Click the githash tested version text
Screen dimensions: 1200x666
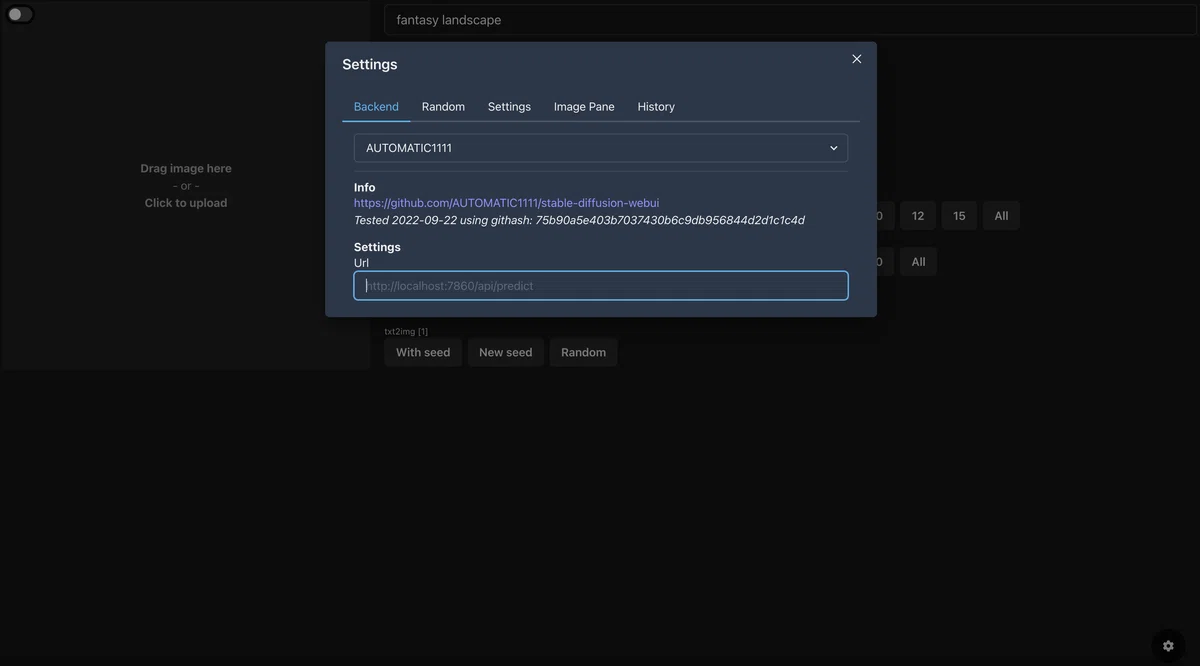point(579,220)
